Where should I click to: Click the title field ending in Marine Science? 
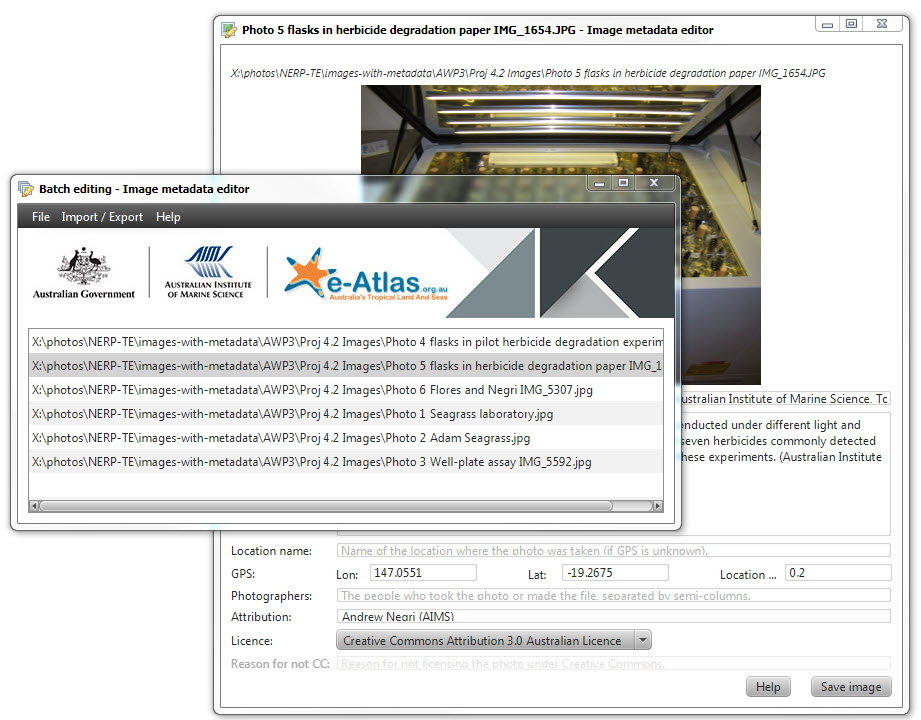tap(786, 399)
